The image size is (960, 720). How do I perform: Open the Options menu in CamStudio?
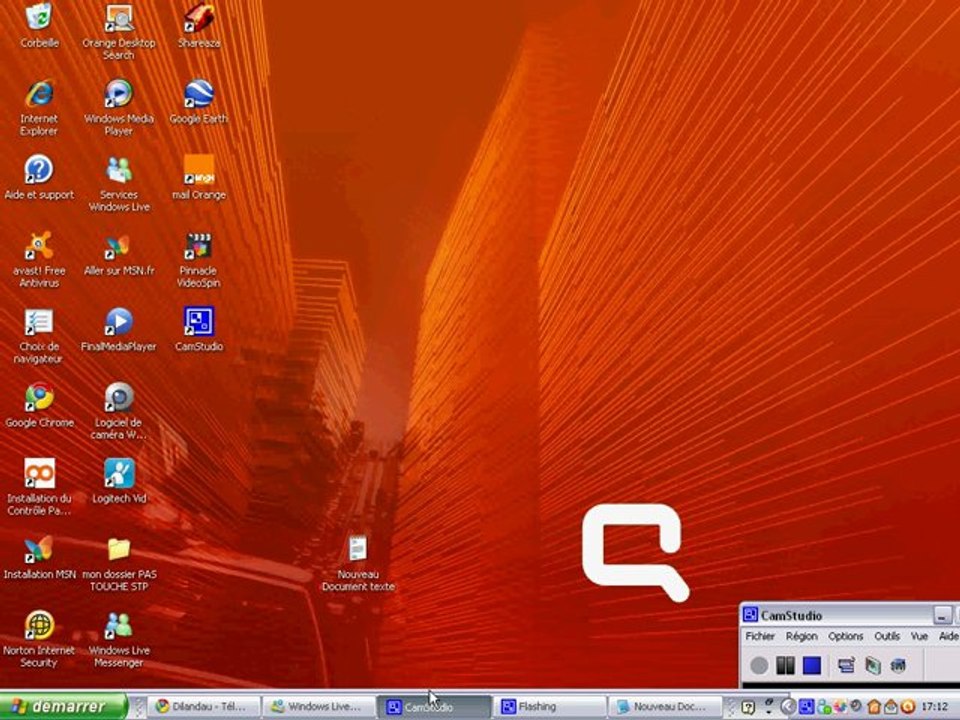point(846,636)
